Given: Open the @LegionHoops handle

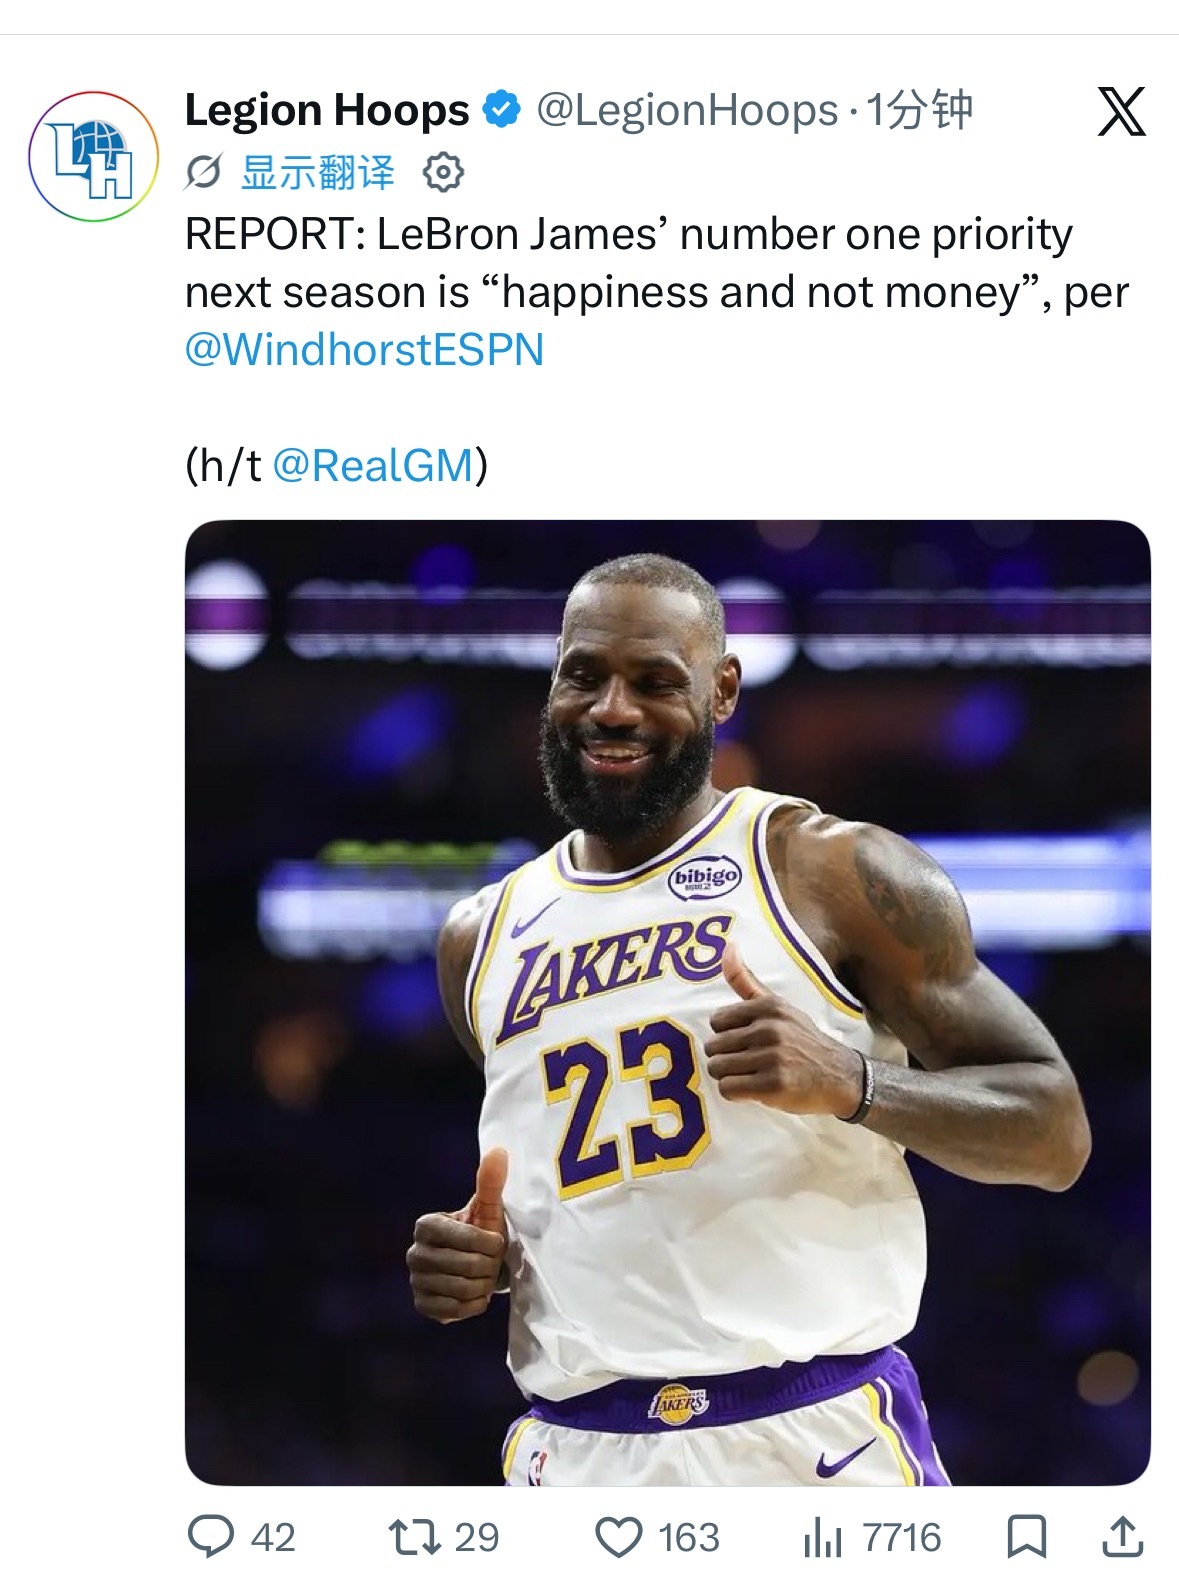Looking at the screenshot, I should [x=687, y=110].
